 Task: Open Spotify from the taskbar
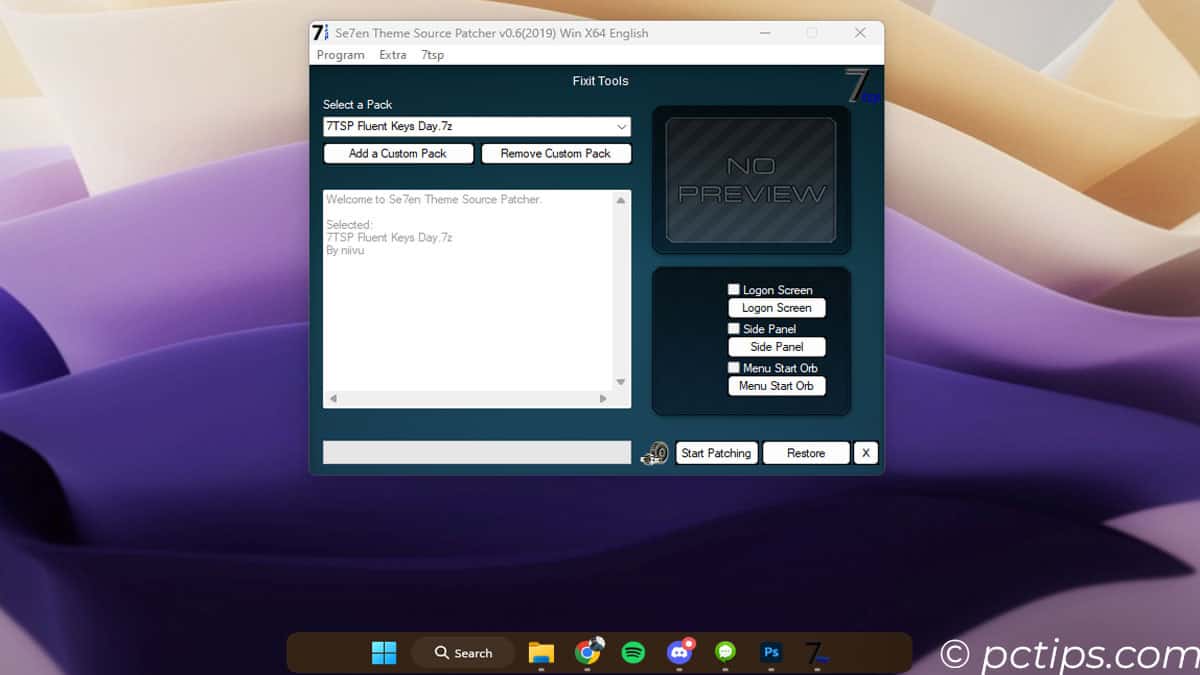point(634,652)
